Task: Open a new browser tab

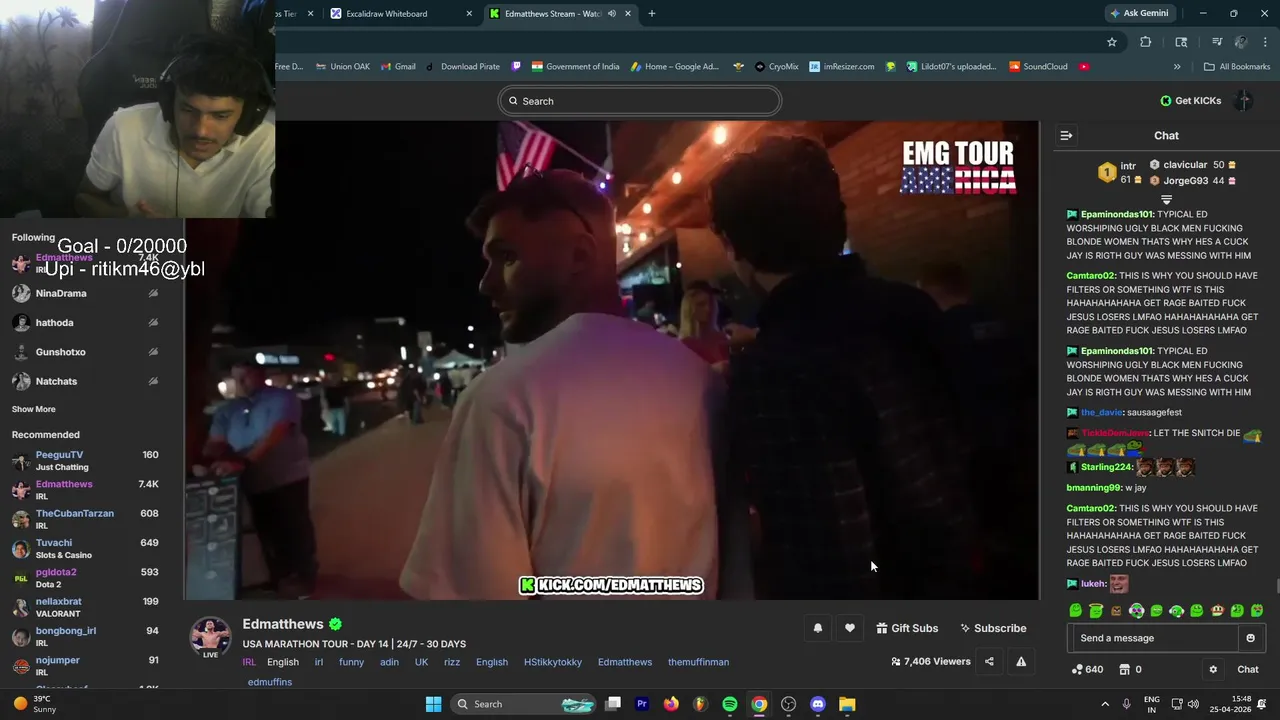Action: tap(652, 14)
